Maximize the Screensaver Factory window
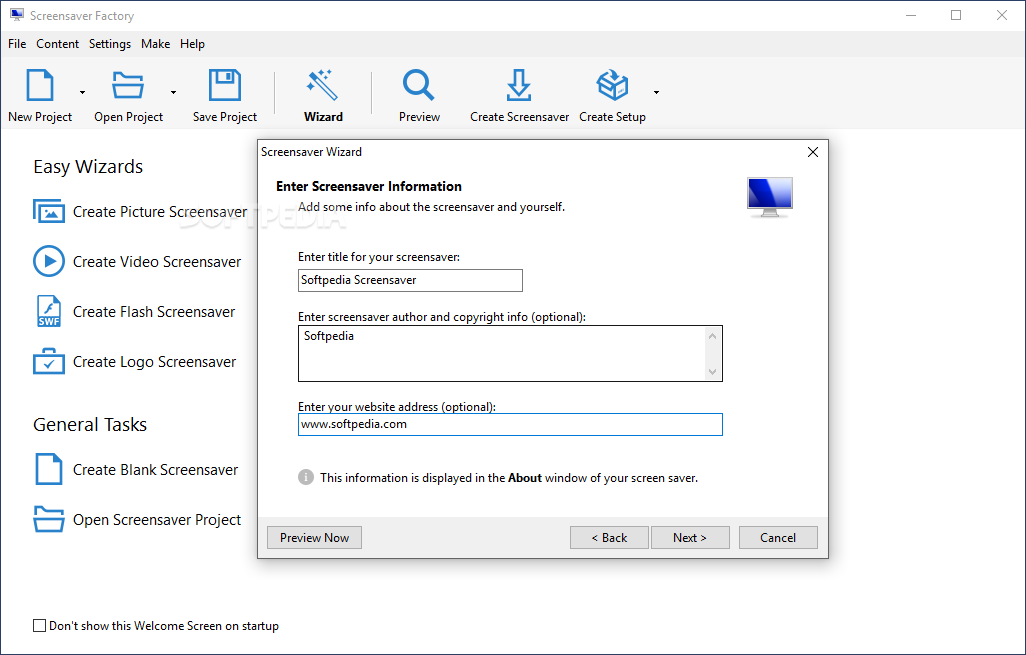The image size is (1026, 655). point(956,15)
